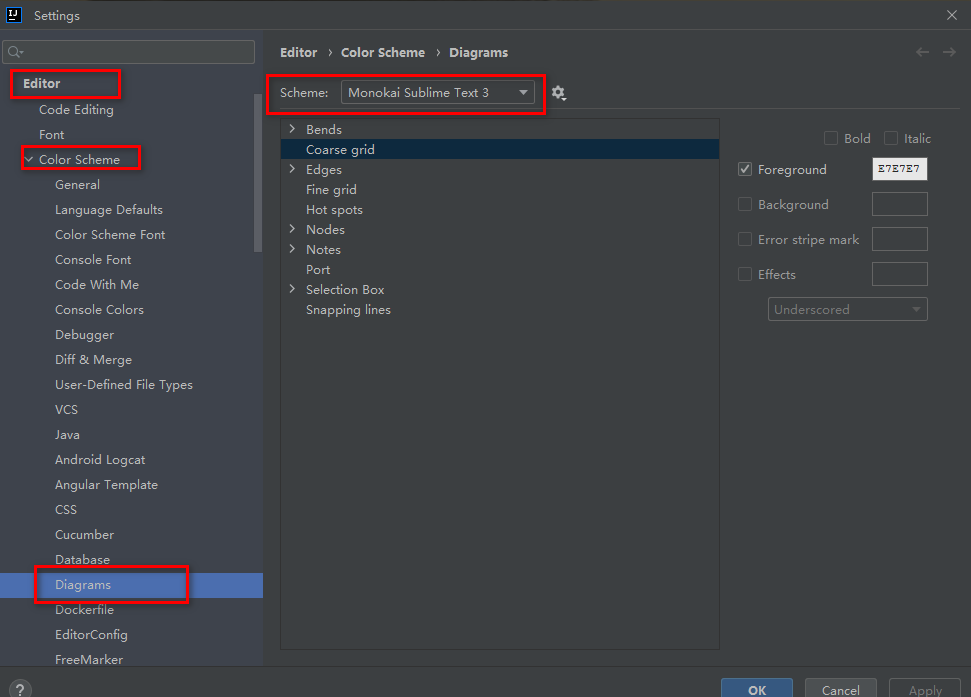The width and height of the screenshot is (971, 697).
Task: Tick the Error stripe mark checkbox
Action: coord(745,239)
